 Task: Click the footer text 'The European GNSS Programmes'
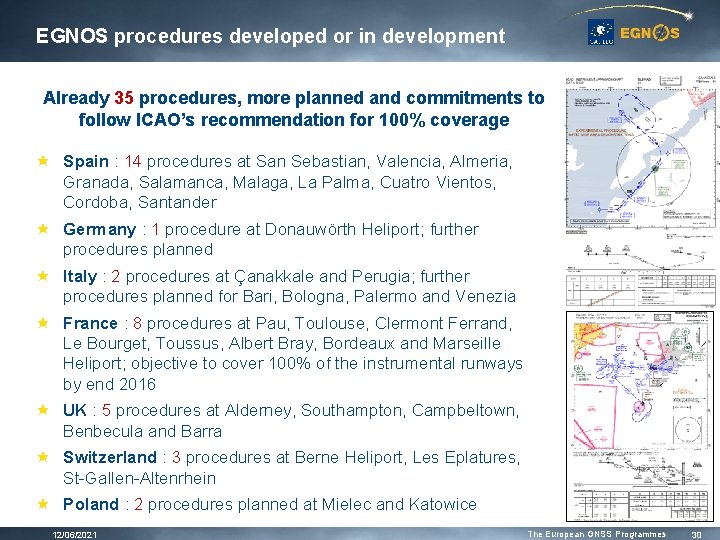coord(596,534)
